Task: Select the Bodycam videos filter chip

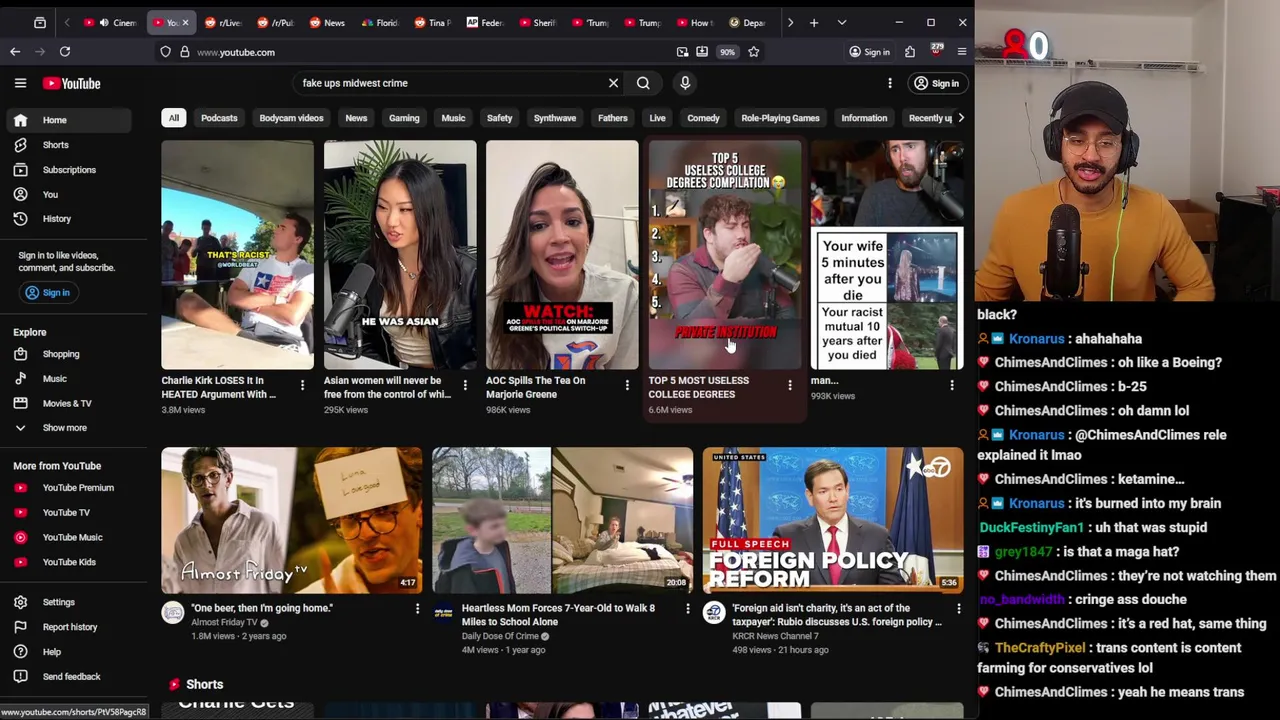Action: pos(291,118)
